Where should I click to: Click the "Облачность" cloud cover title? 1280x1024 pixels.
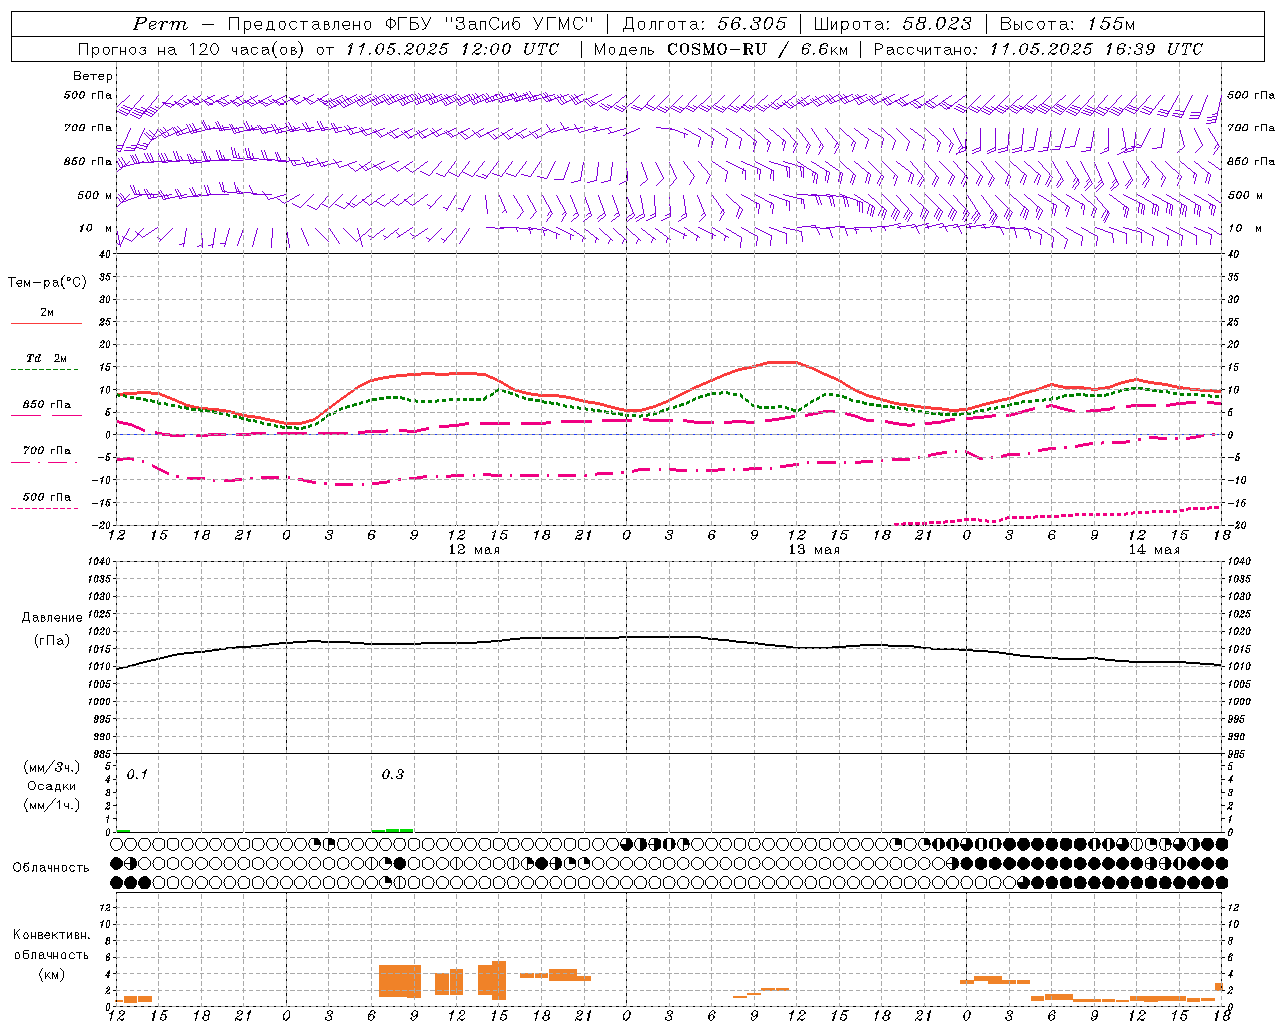click(51, 867)
